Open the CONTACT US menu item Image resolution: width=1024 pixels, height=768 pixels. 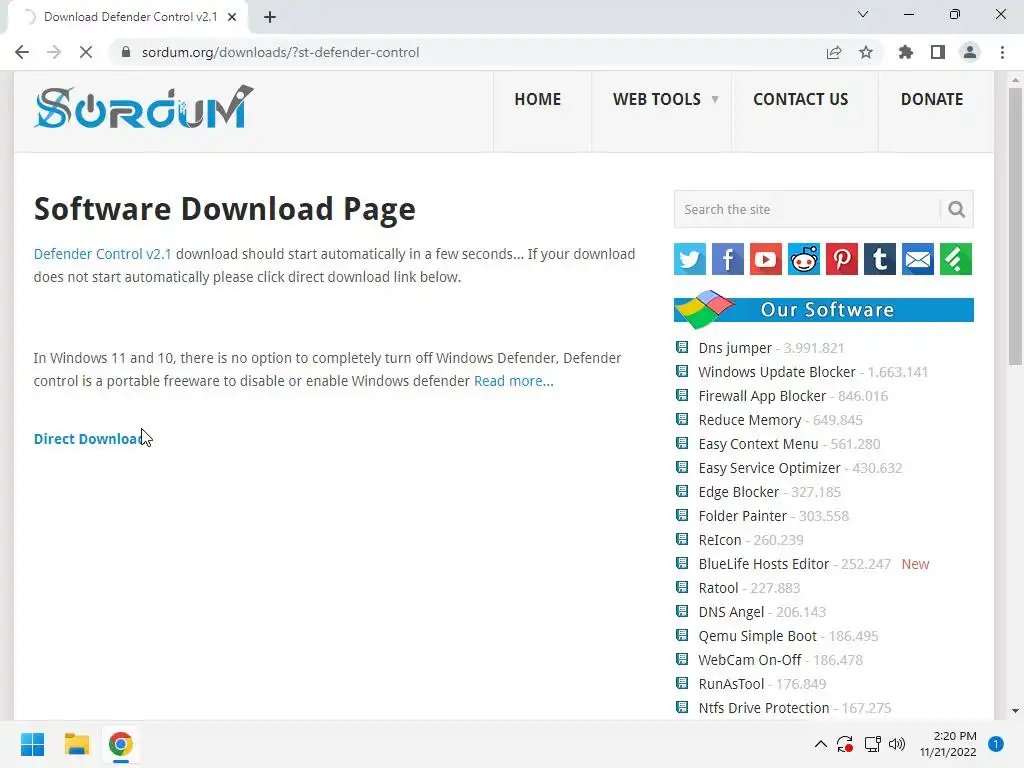(x=801, y=99)
